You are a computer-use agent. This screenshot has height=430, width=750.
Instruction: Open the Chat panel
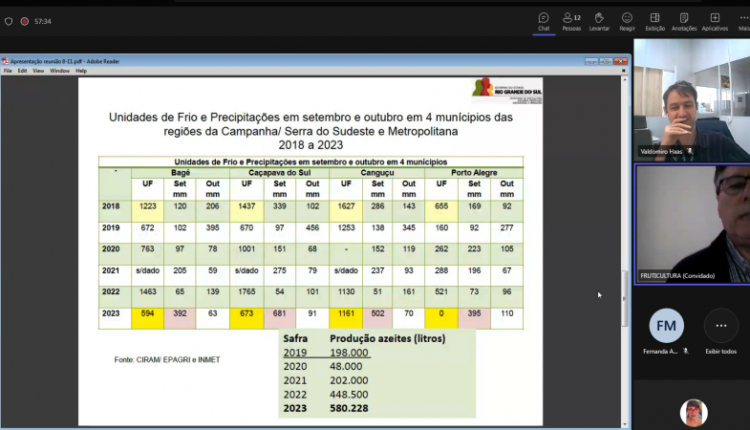click(x=543, y=20)
